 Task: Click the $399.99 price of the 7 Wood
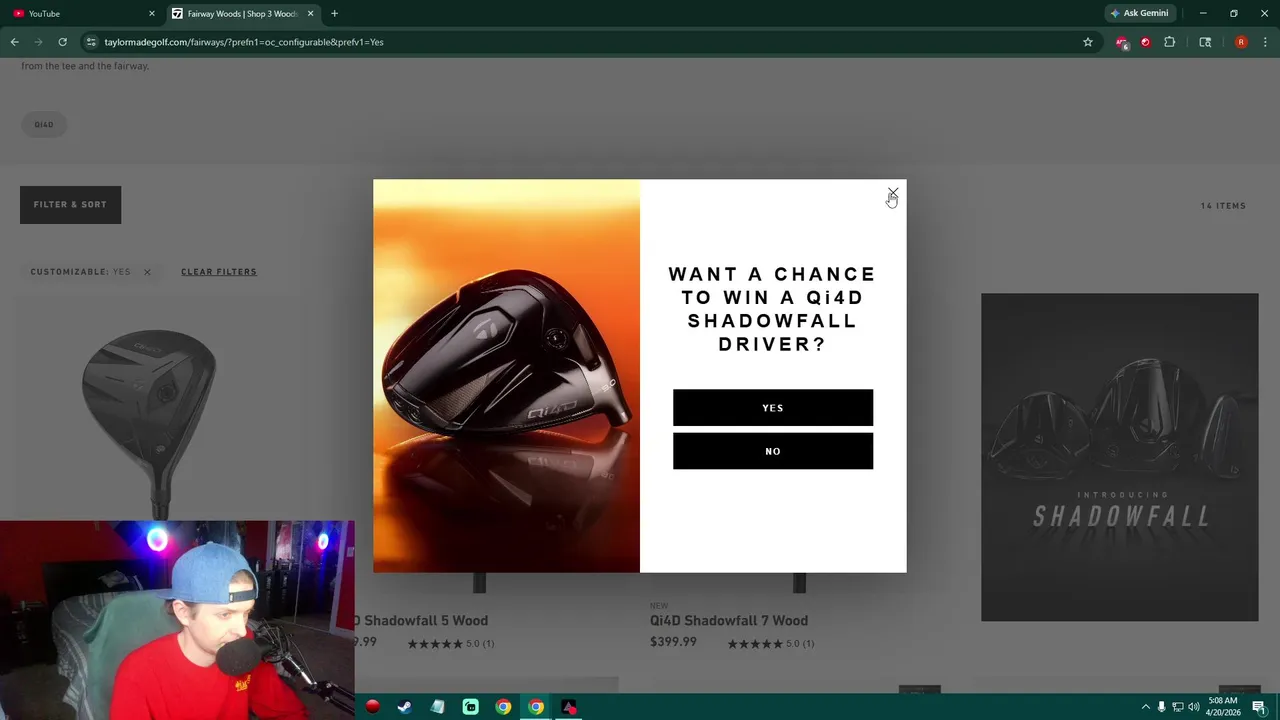[x=673, y=642]
